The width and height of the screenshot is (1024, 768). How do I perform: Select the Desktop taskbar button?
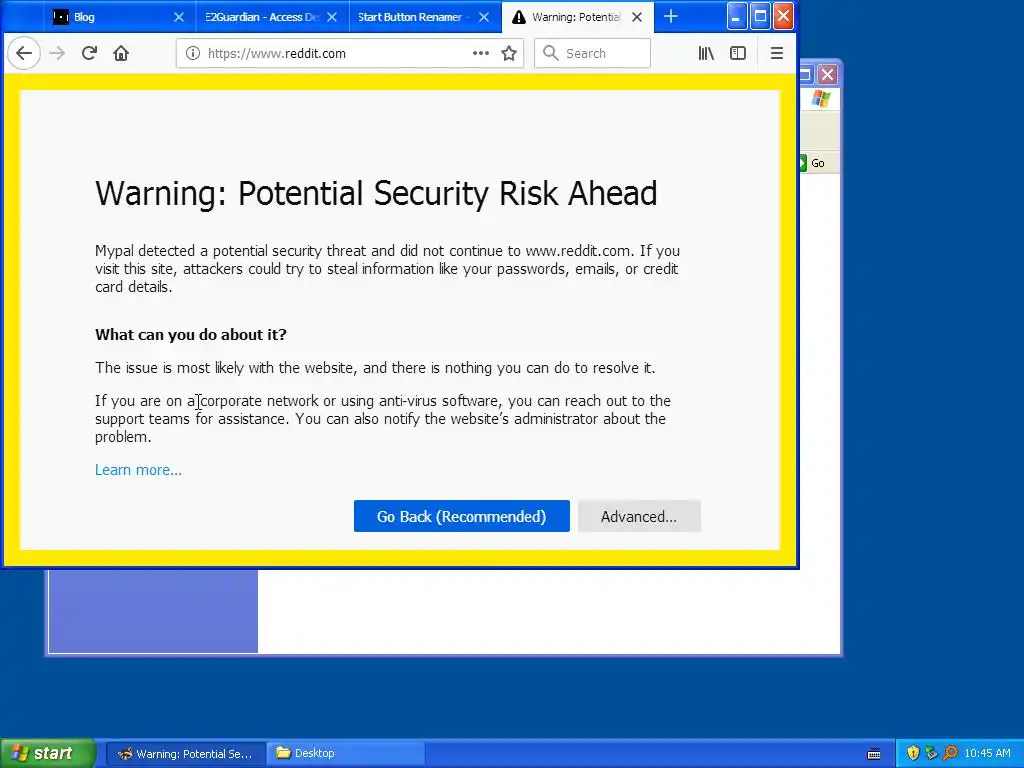tap(345, 754)
